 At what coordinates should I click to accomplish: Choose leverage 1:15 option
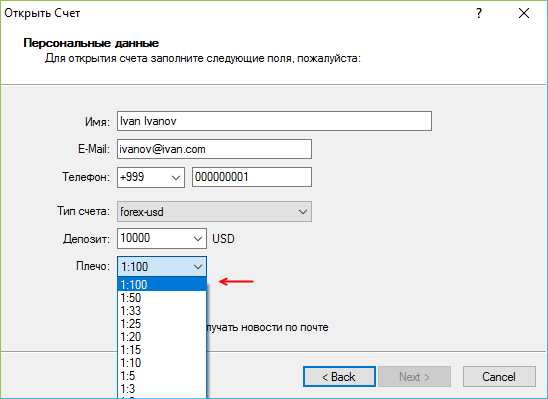(x=162, y=350)
